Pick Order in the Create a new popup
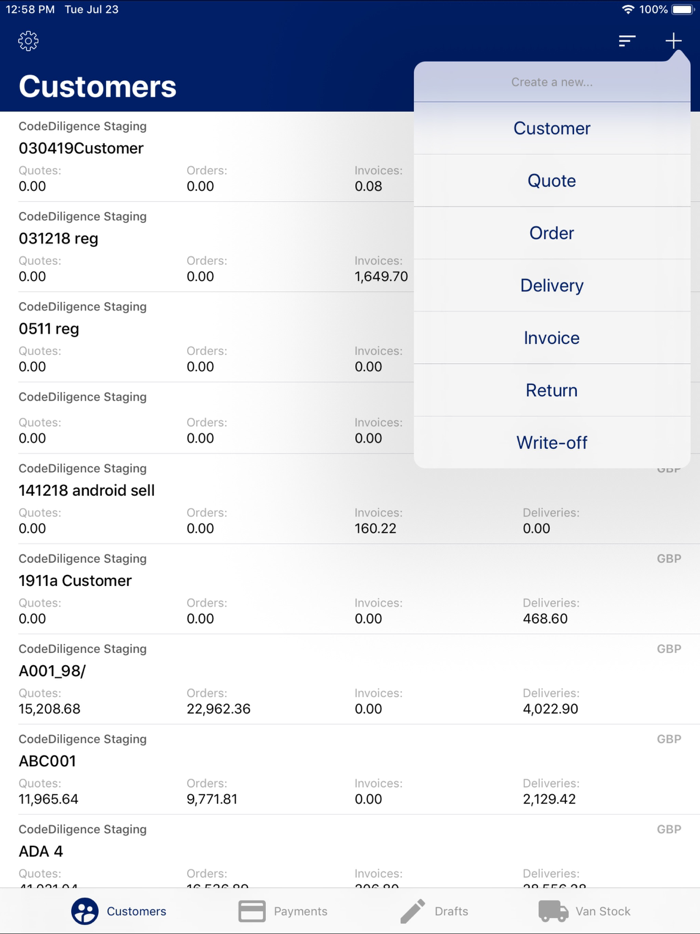 pos(552,233)
